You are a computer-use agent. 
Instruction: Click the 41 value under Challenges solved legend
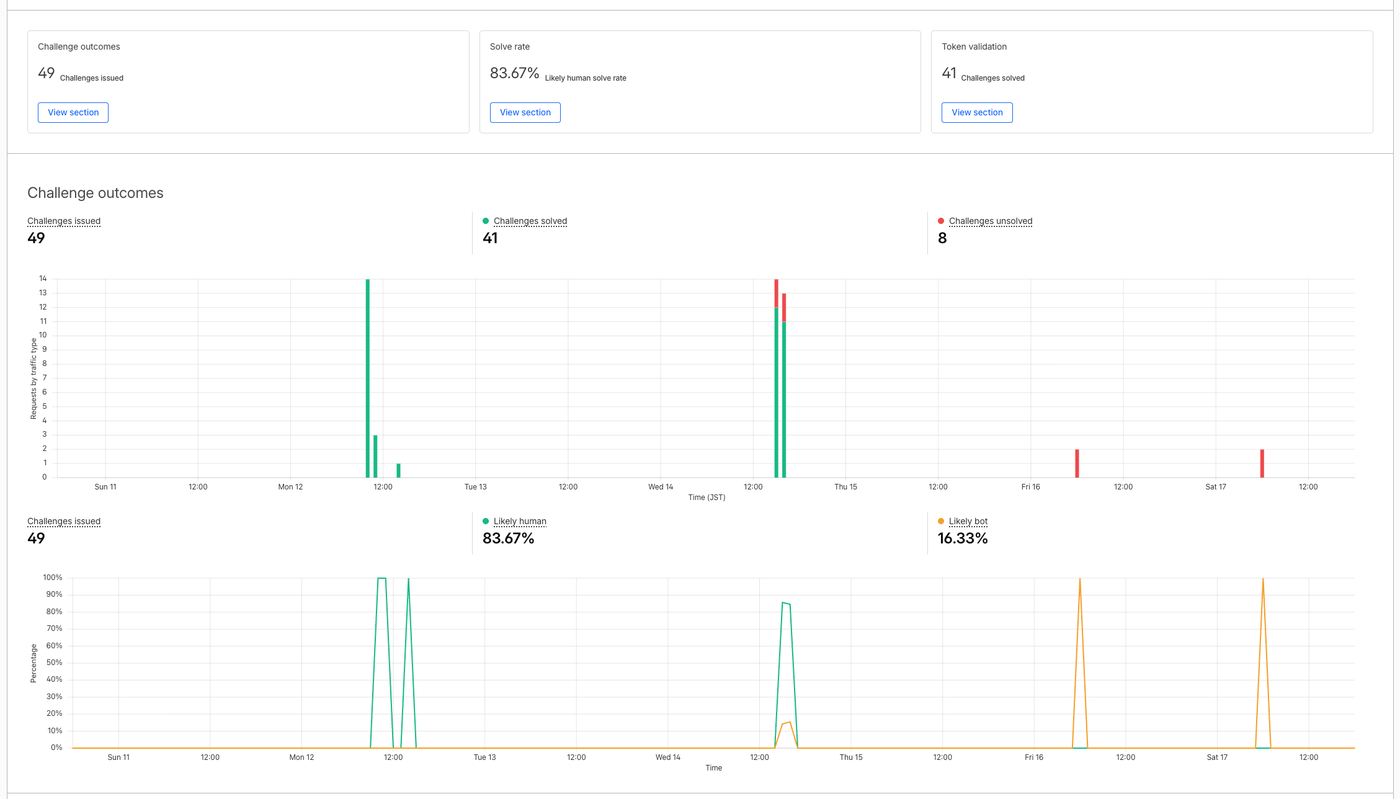pos(490,238)
